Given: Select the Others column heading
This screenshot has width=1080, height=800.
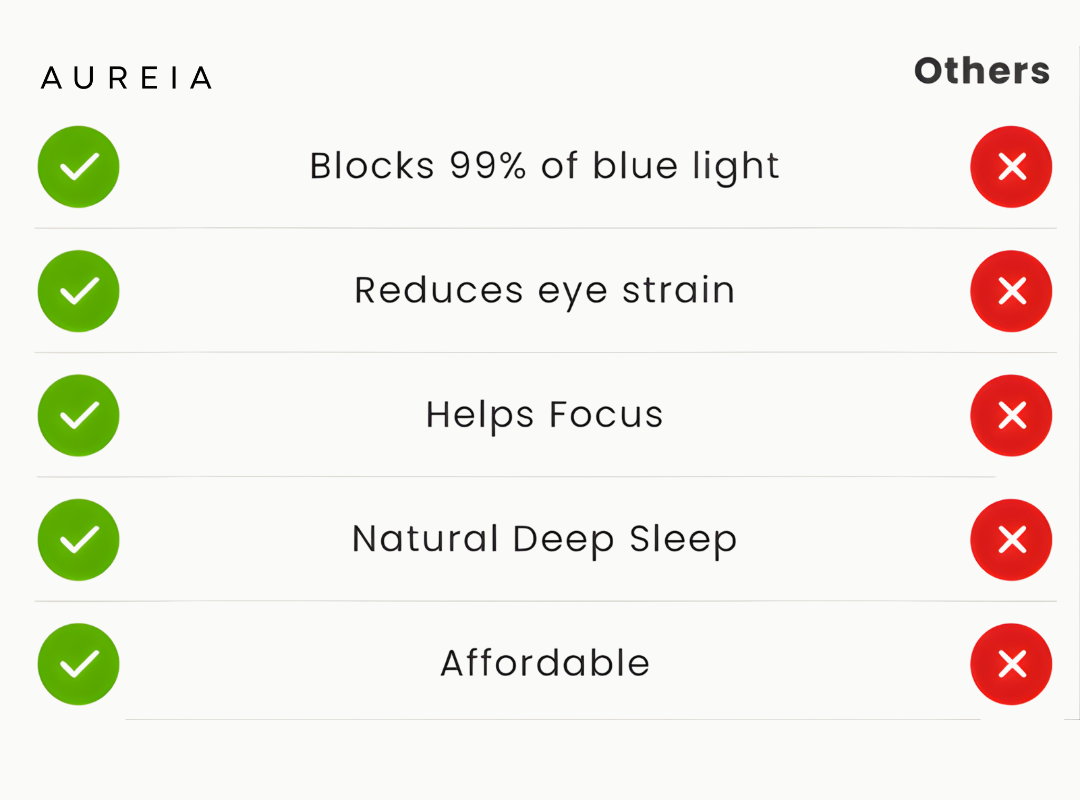Looking at the screenshot, I should point(981,71).
